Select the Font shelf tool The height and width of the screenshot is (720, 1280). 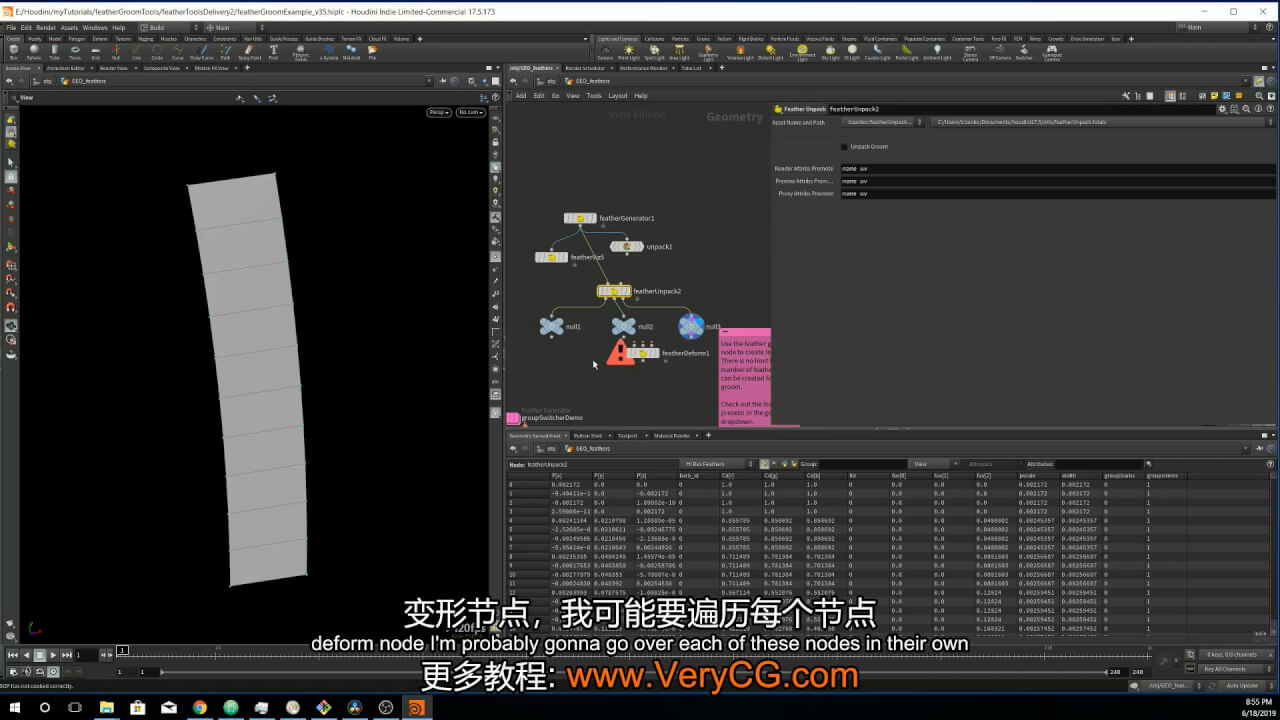(x=274, y=52)
